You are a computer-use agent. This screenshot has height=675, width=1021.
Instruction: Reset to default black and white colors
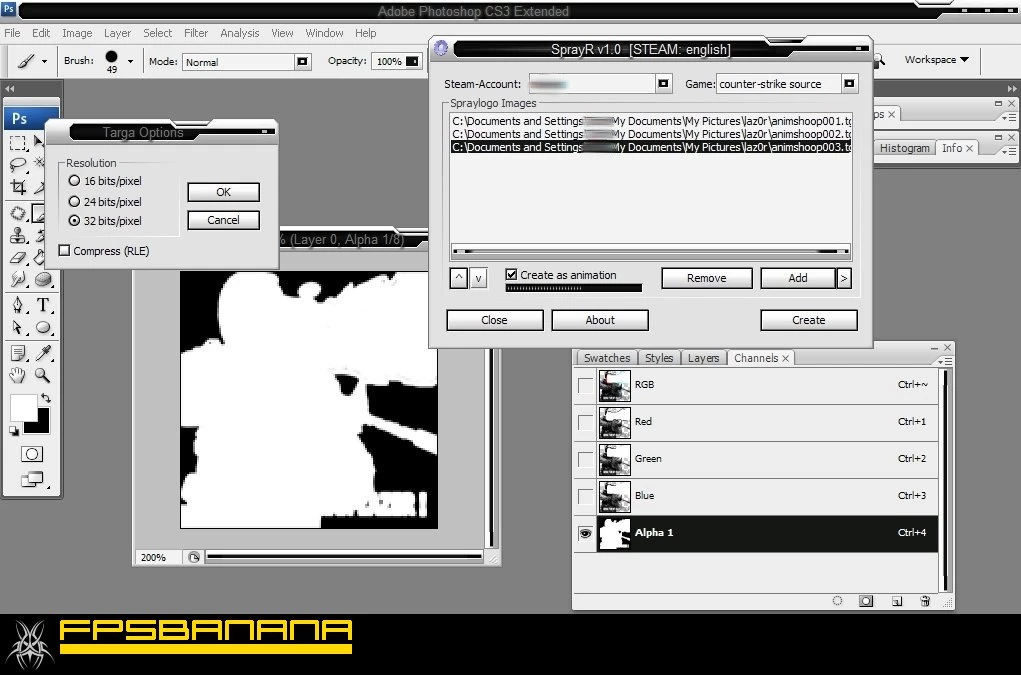(14, 430)
